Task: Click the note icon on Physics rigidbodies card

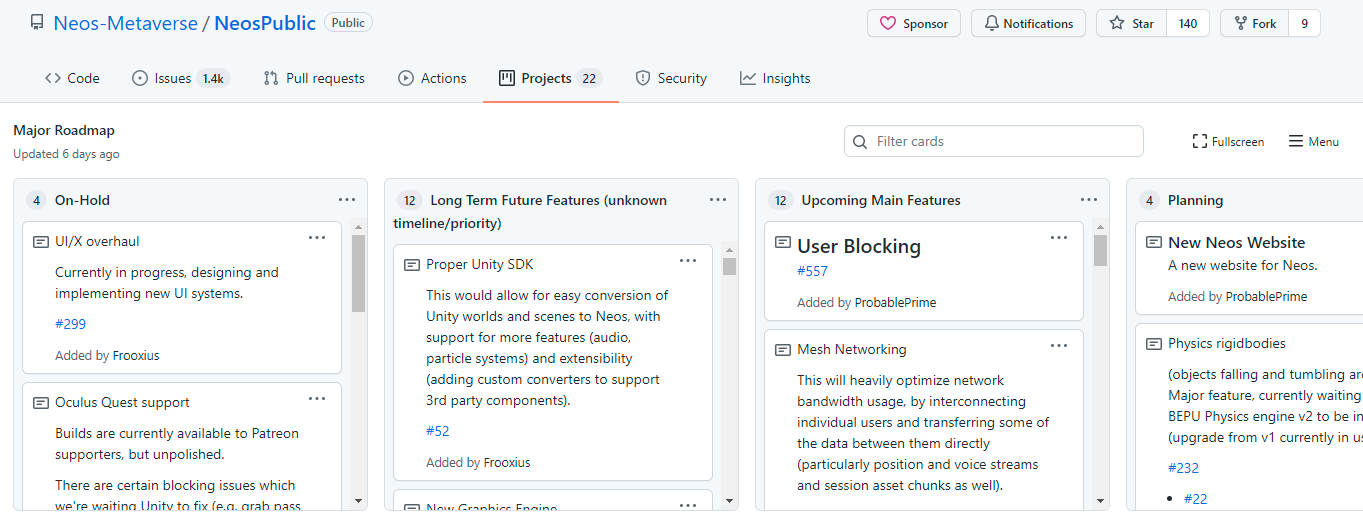Action: pos(1154,344)
